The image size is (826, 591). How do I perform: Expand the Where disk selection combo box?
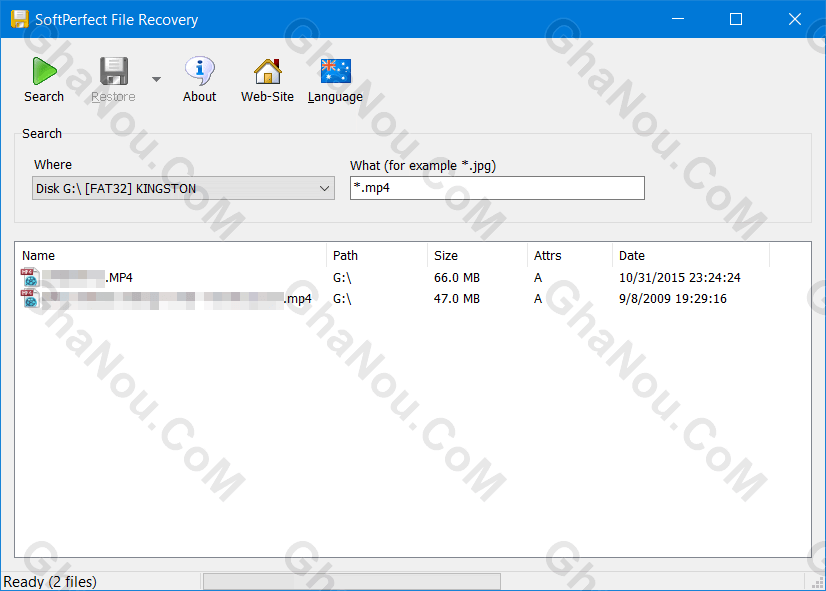click(x=183, y=189)
